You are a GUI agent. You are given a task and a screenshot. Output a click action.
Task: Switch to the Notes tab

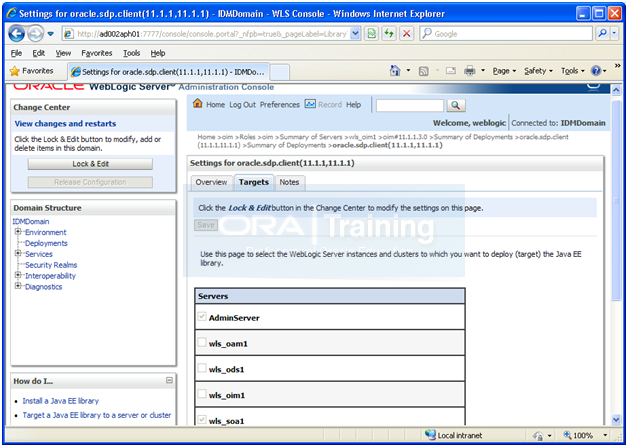tap(289, 182)
